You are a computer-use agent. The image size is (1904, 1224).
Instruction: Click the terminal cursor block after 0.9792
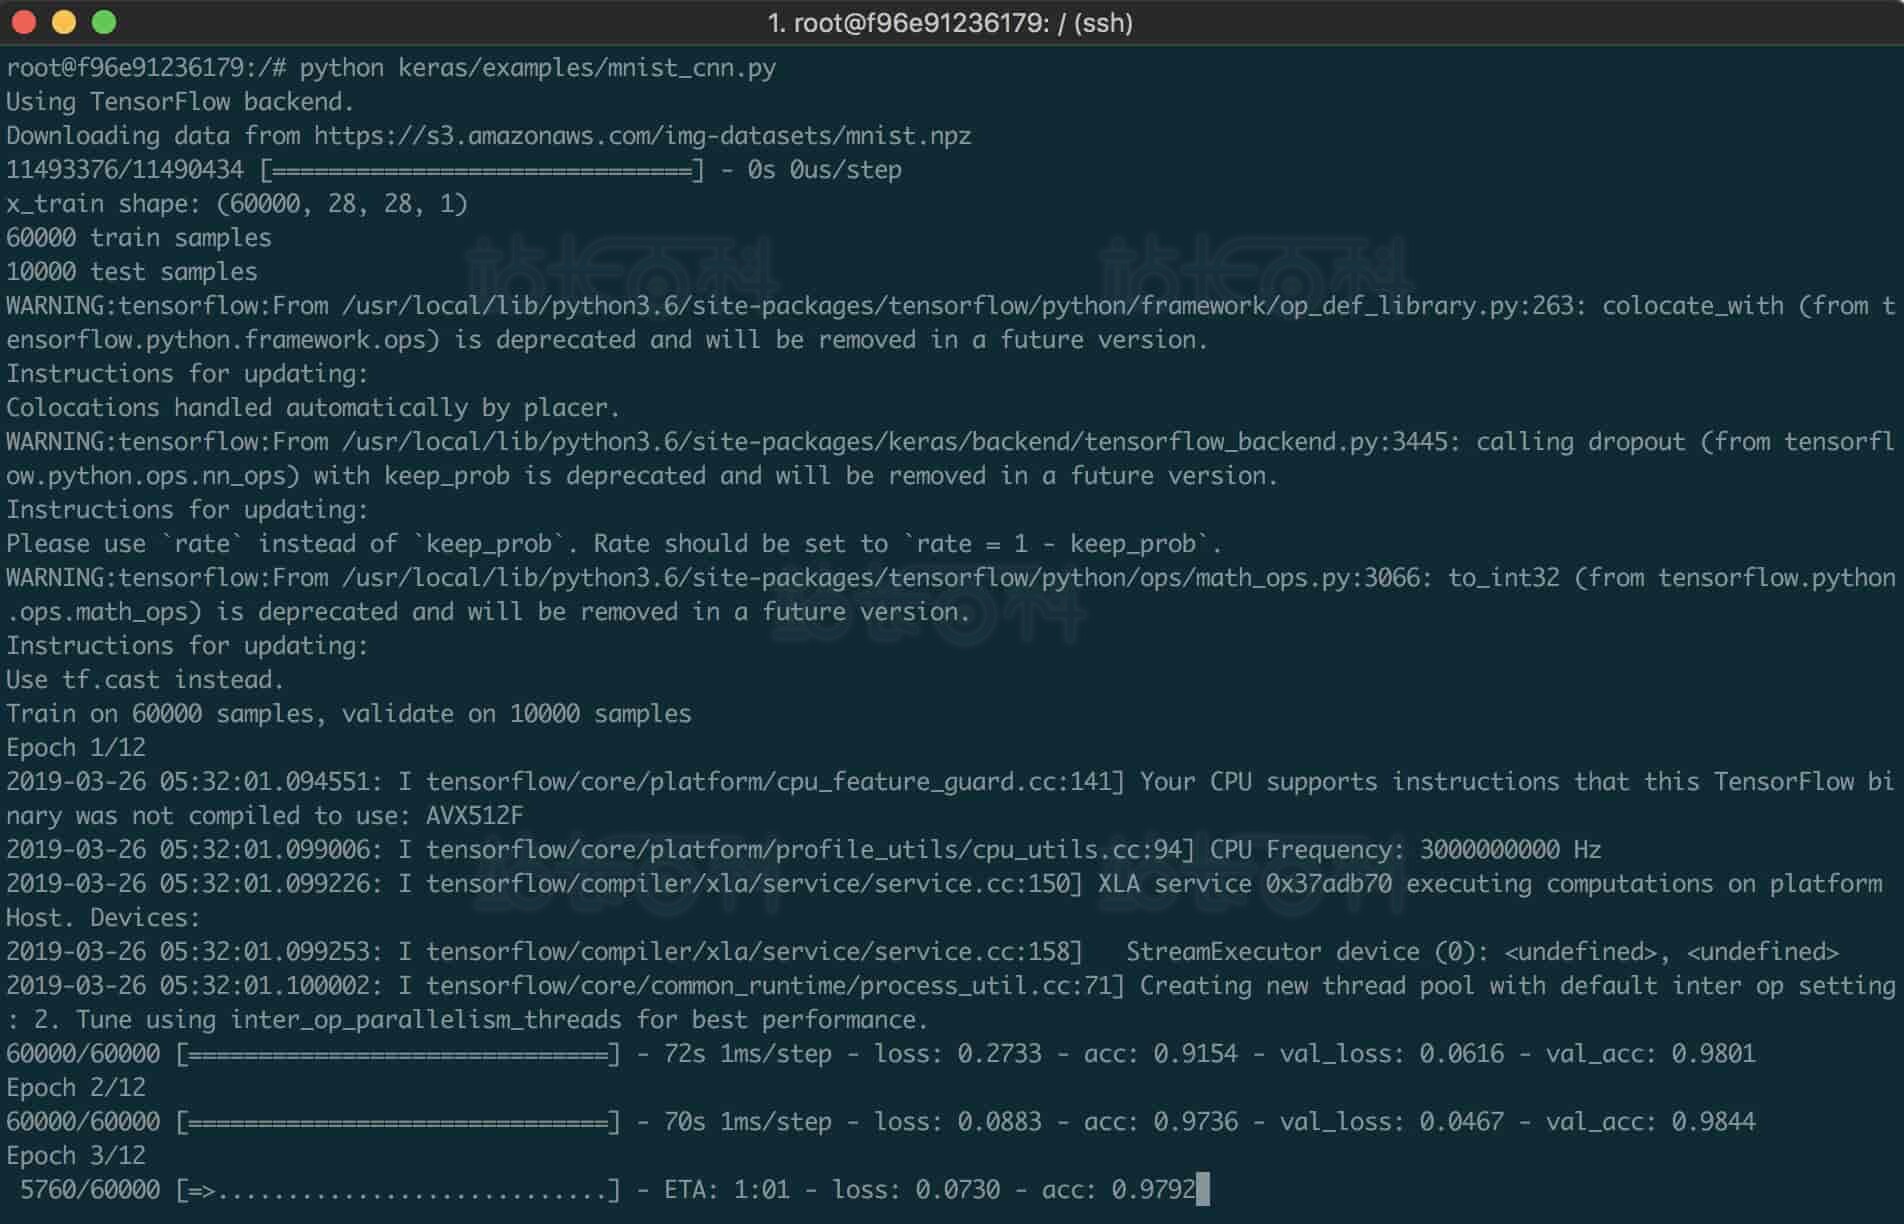tap(1203, 1189)
